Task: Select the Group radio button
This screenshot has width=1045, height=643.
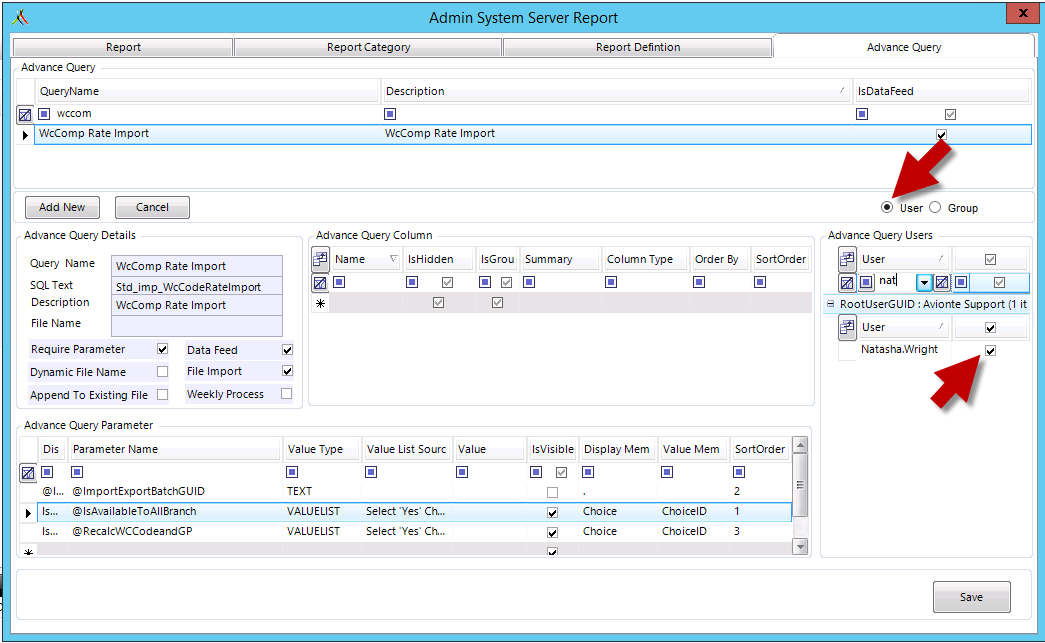Action: pyautogui.click(x=936, y=208)
